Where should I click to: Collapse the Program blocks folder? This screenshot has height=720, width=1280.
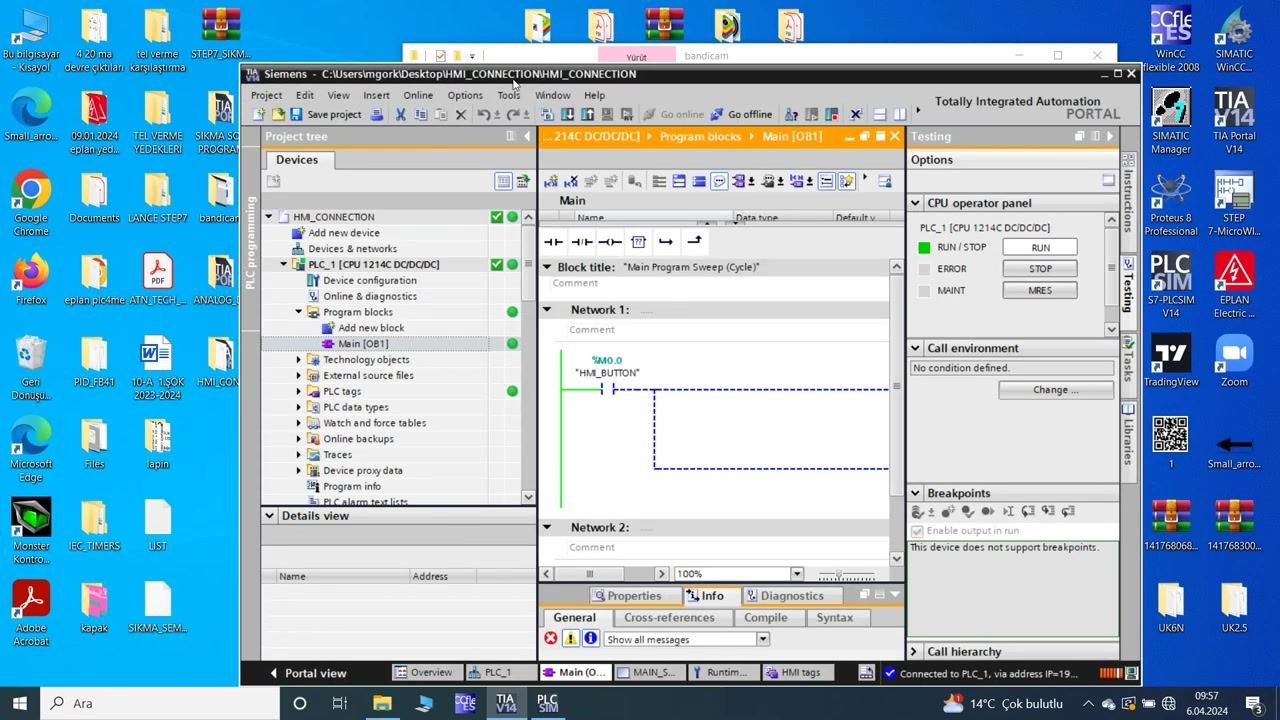298,312
